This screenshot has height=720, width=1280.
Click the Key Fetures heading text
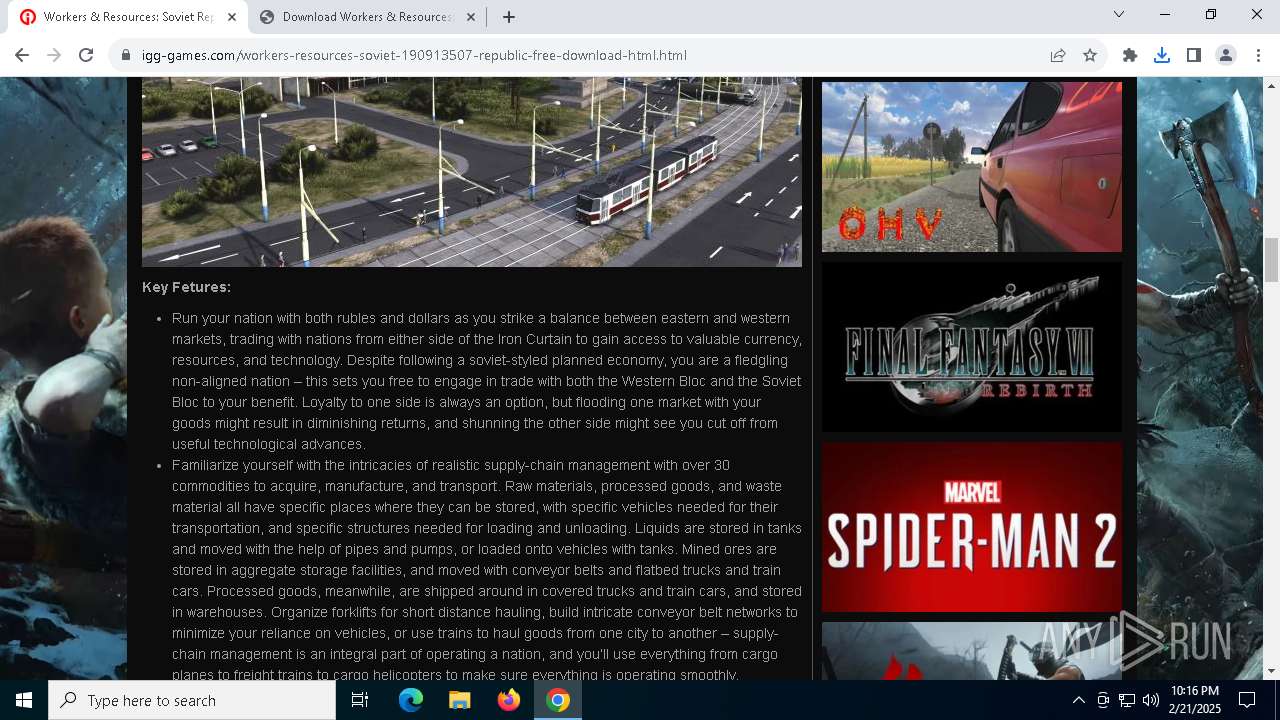(186, 287)
